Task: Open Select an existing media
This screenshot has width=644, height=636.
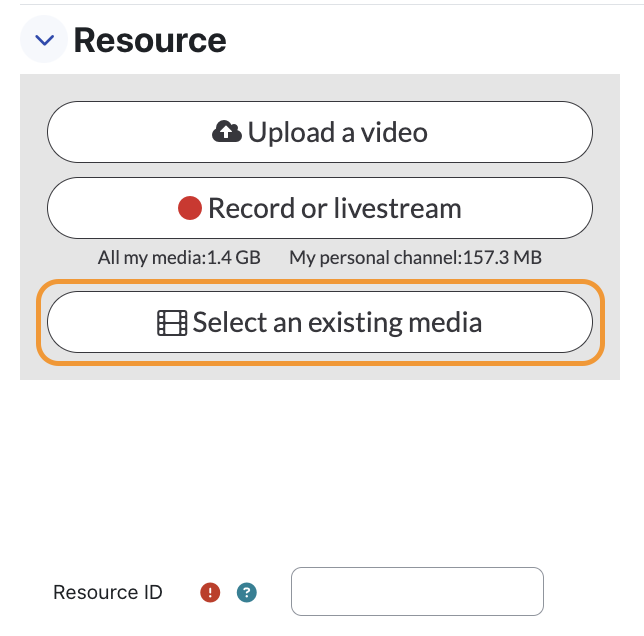Action: tap(320, 322)
